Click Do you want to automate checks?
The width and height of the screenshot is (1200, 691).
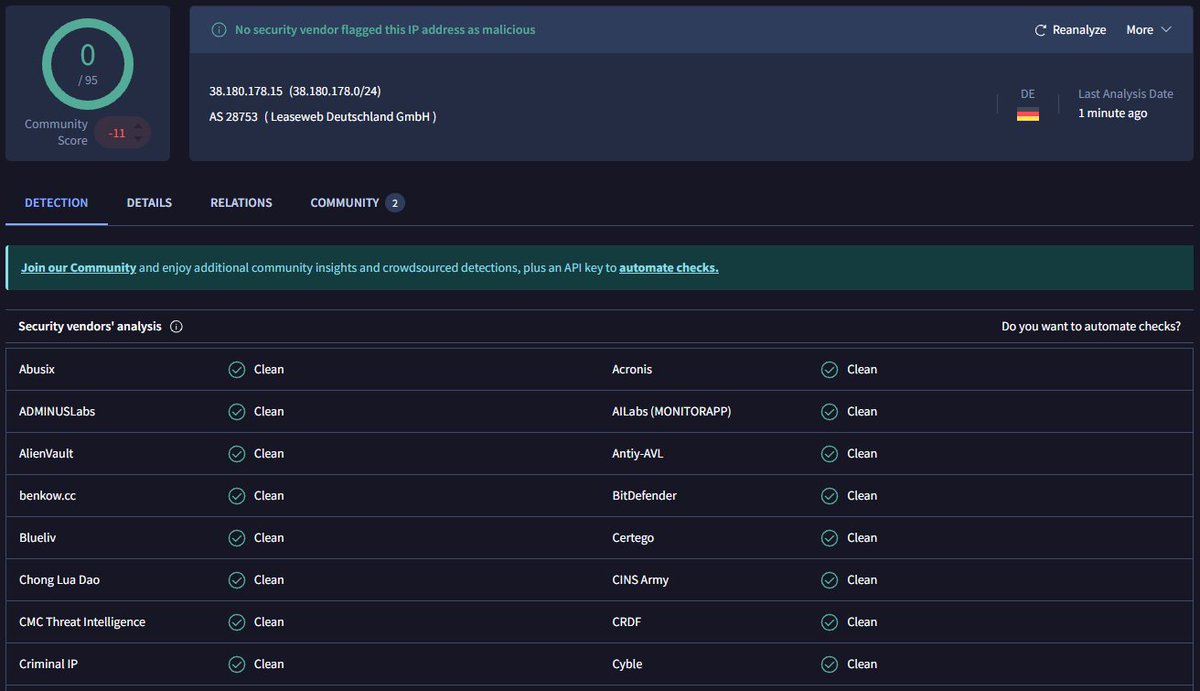pos(1091,327)
